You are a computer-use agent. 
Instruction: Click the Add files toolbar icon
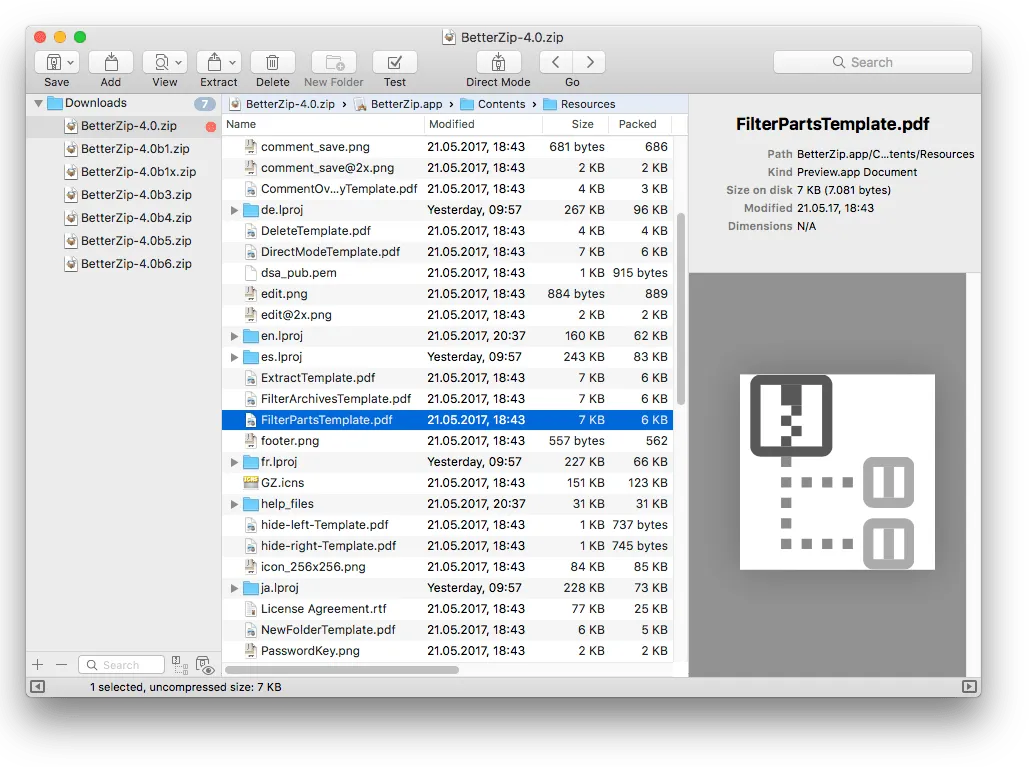[x=111, y=62]
